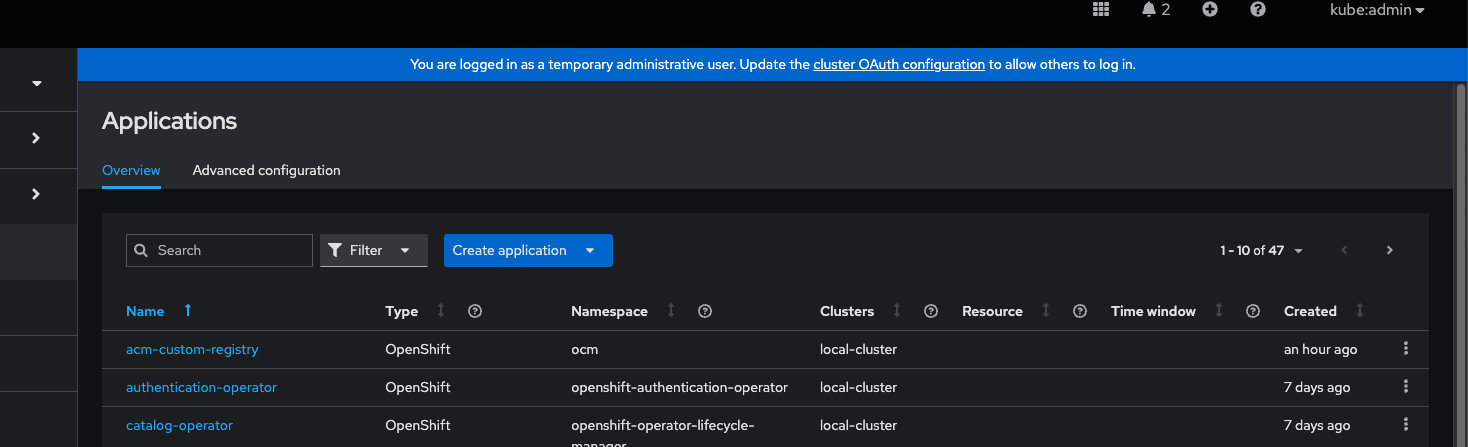This screenshot has height=447, width=1468.
Task: Open the help question mark icon in header
Action: tap(1258, 10)
